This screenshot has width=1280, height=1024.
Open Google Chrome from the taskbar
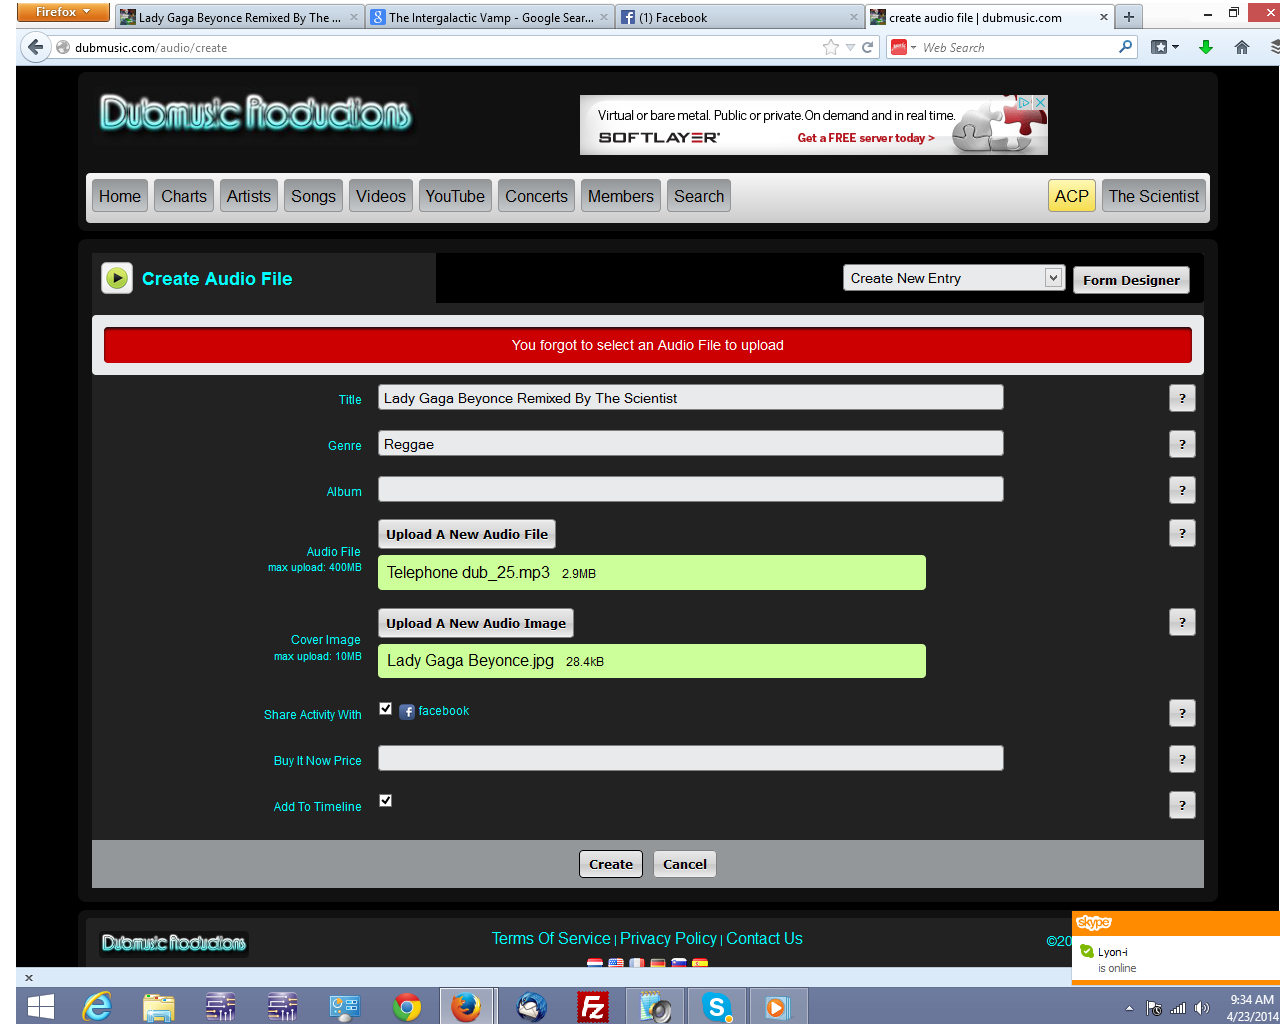pos(407,1007)
